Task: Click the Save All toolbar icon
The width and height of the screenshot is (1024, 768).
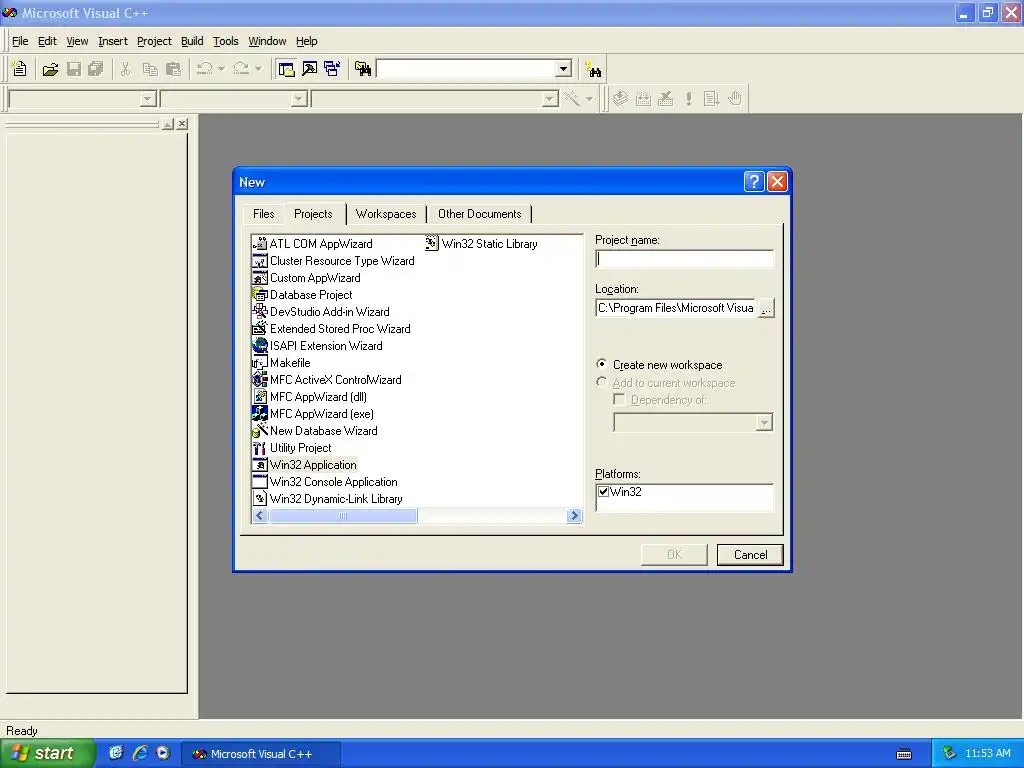Action: (95, 69)
